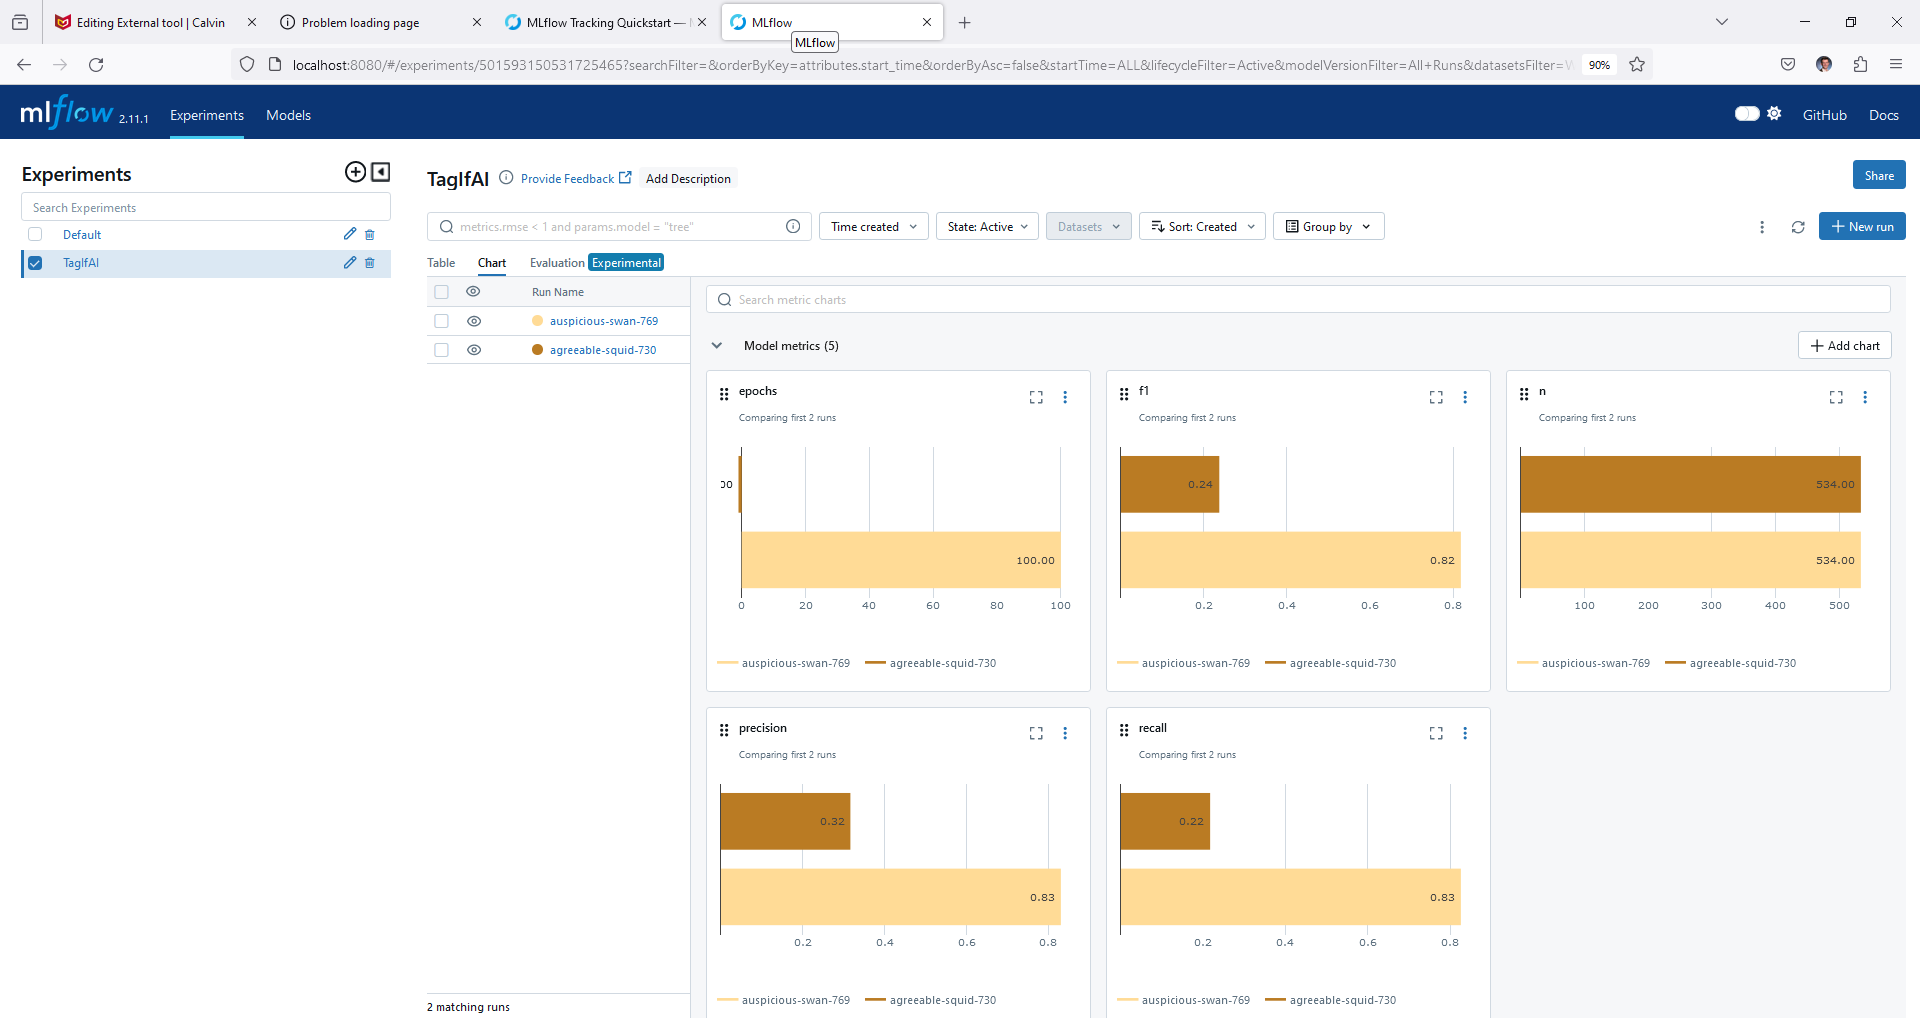The height and width of the screenshot is (1032, 1920).
Task: Open the Models page in navigation
Action: 288,115
